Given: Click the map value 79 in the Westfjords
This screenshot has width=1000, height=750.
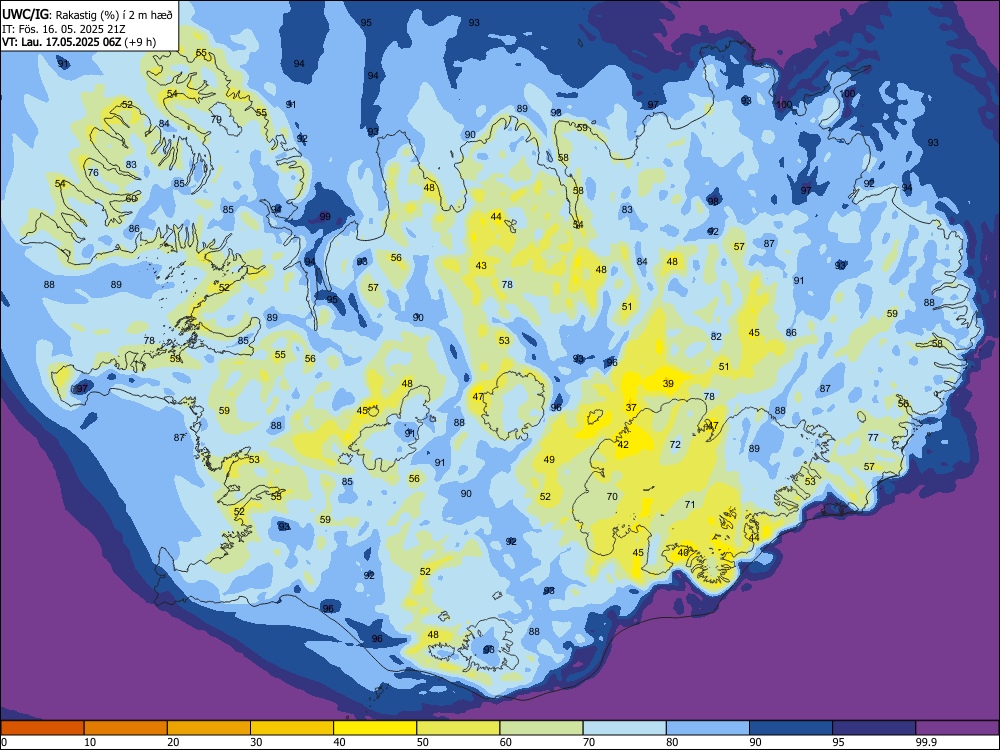Looking at the screenshot, I should (216, 119).
